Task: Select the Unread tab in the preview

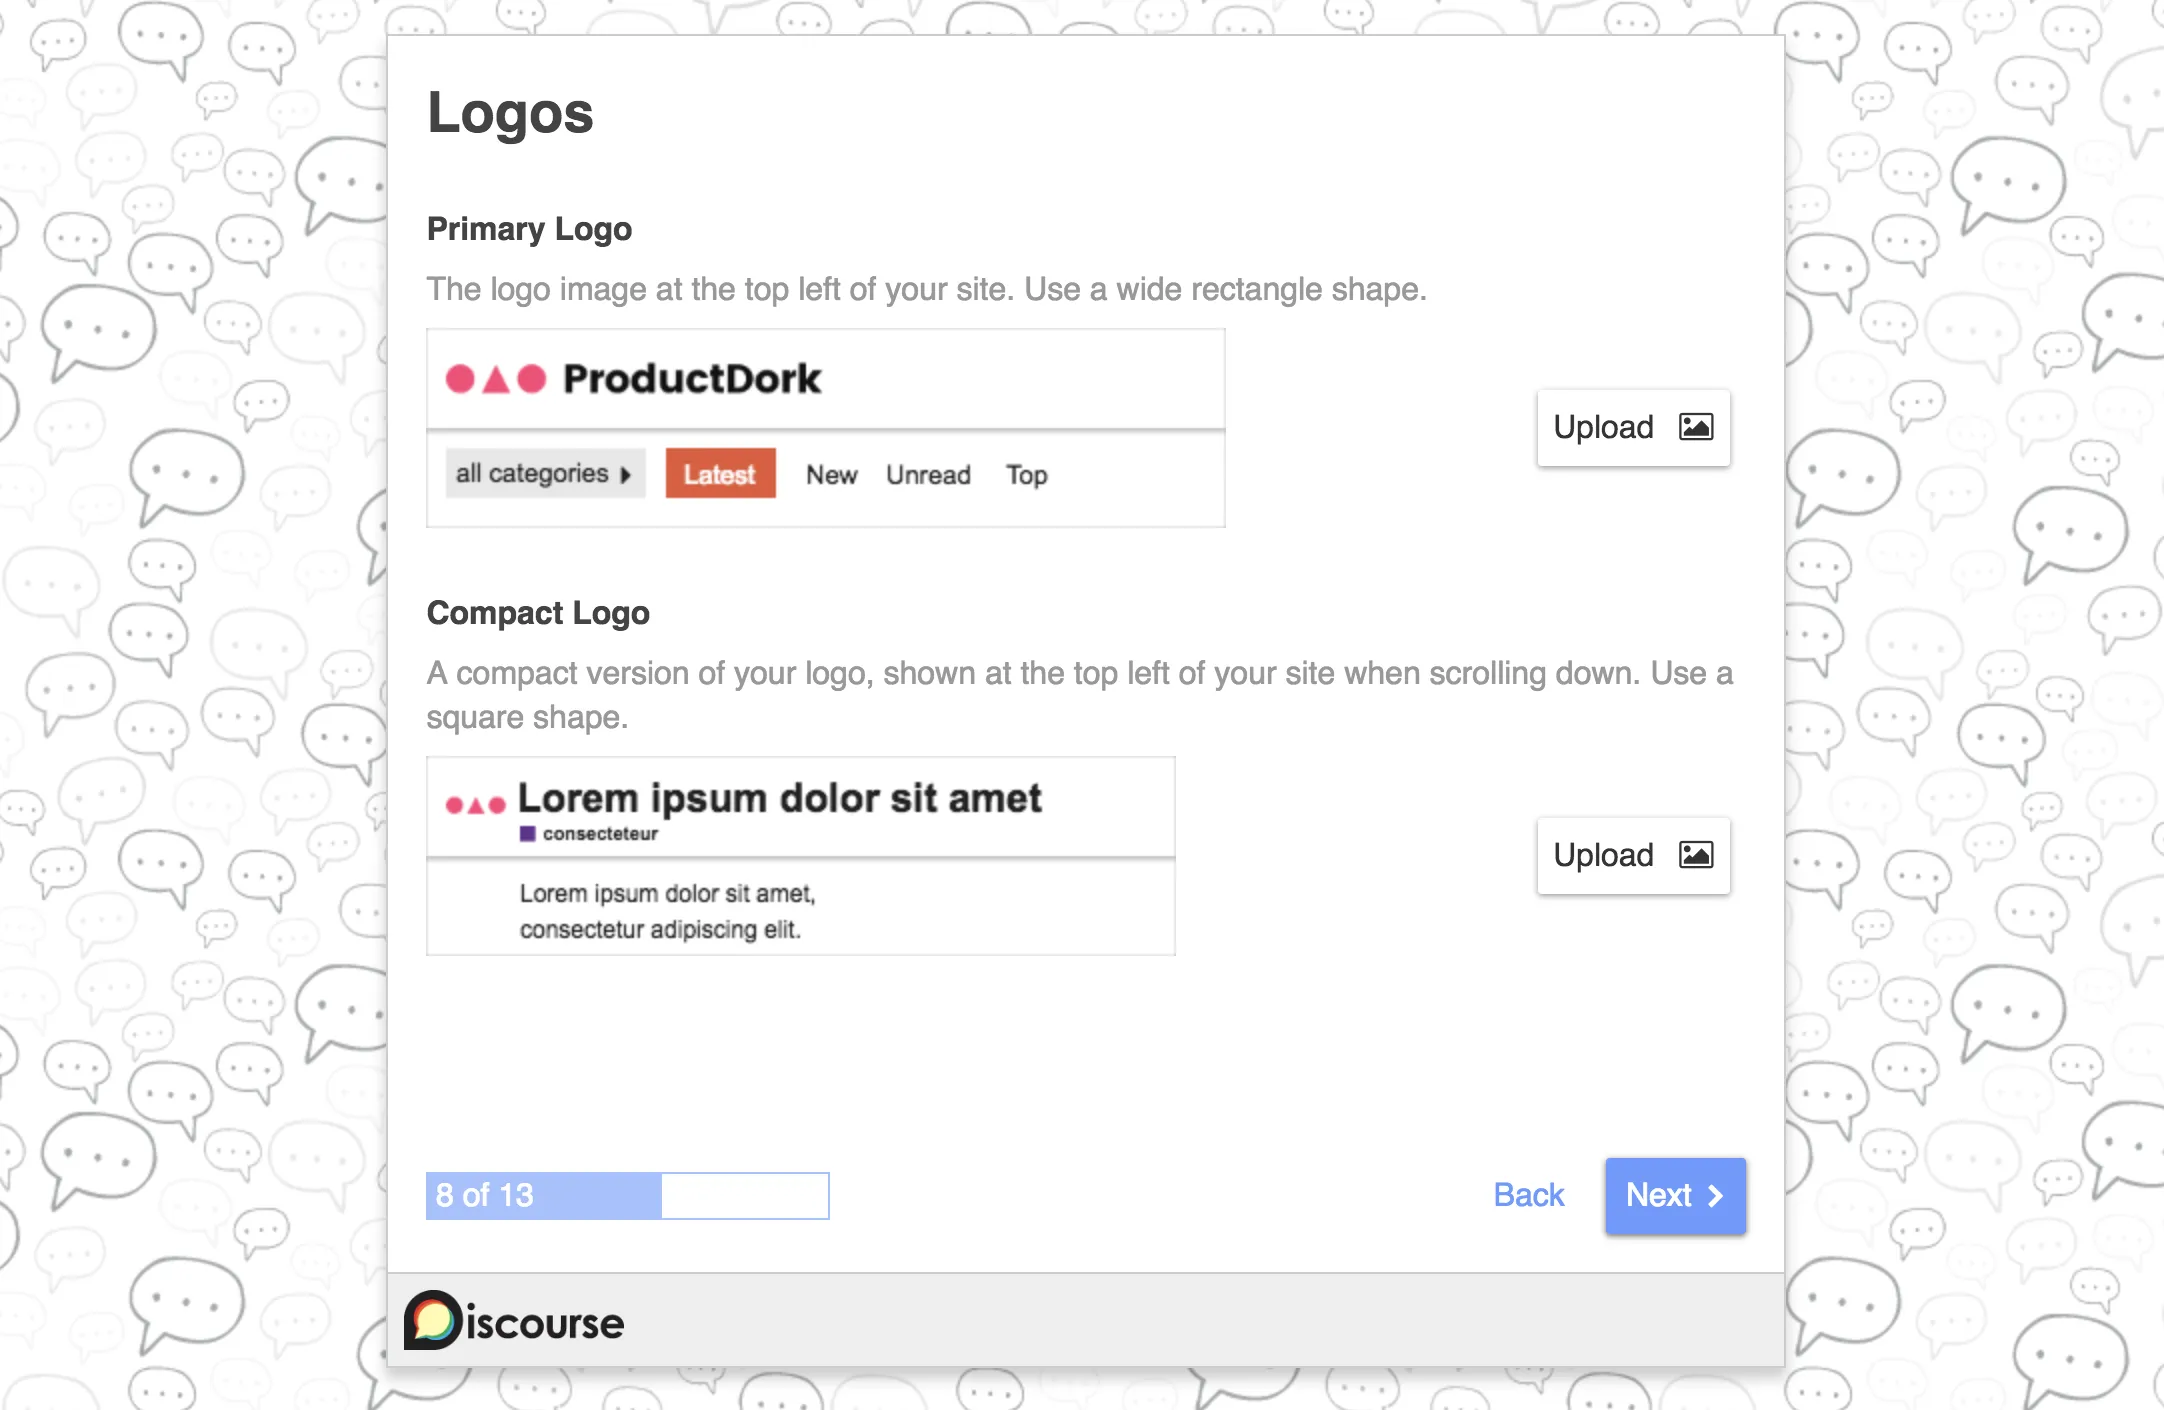Action: pyautogui.click(x=927, y=474)
